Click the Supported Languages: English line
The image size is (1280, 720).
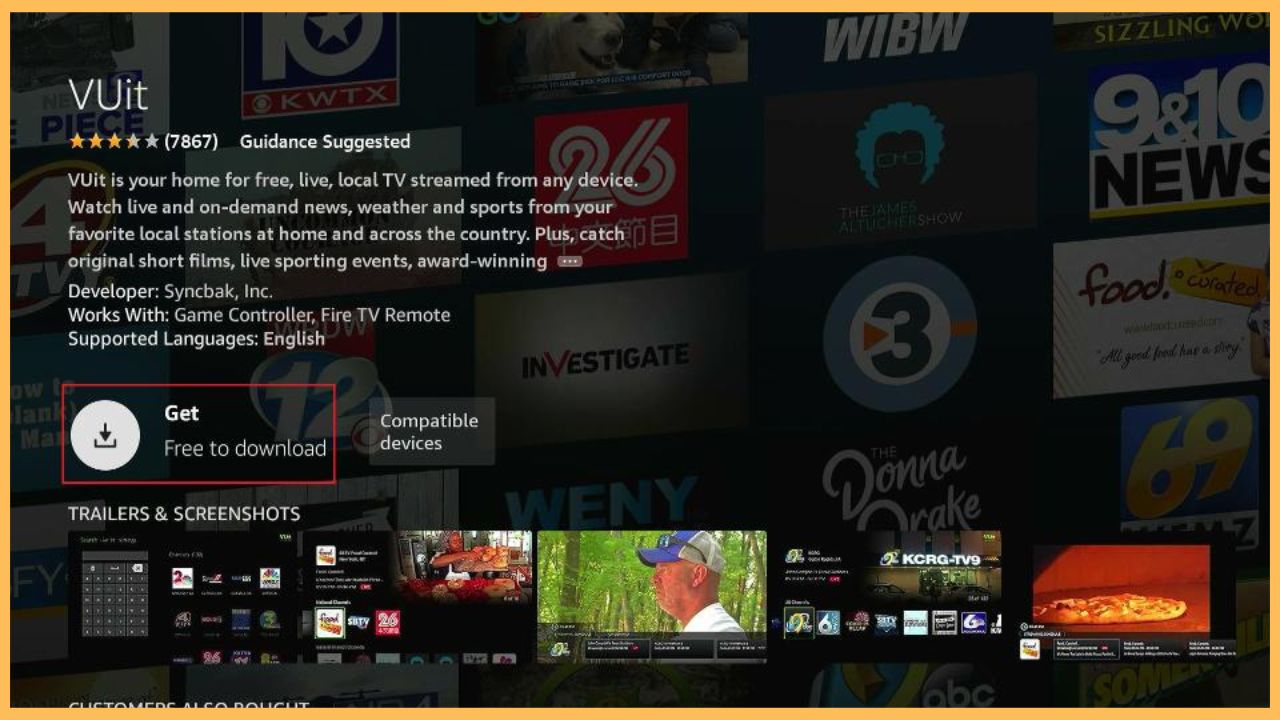(x=196, y=339)
